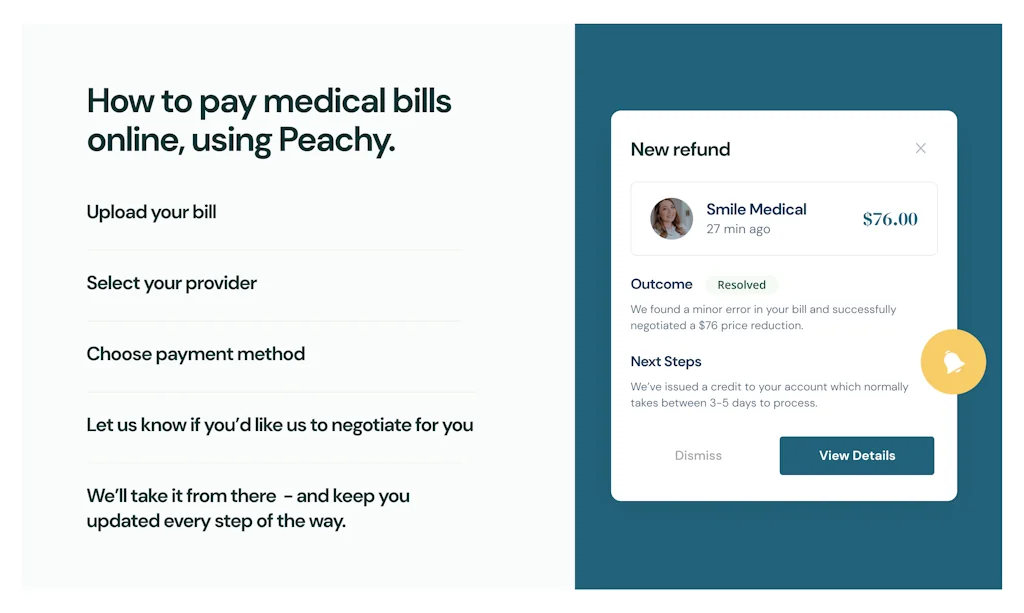Image resolution: width=1024 pixels, height=613 pixels.
Task: Click the yellow notification bell icon
Action: pyautogui.click(x=952, y=361)
